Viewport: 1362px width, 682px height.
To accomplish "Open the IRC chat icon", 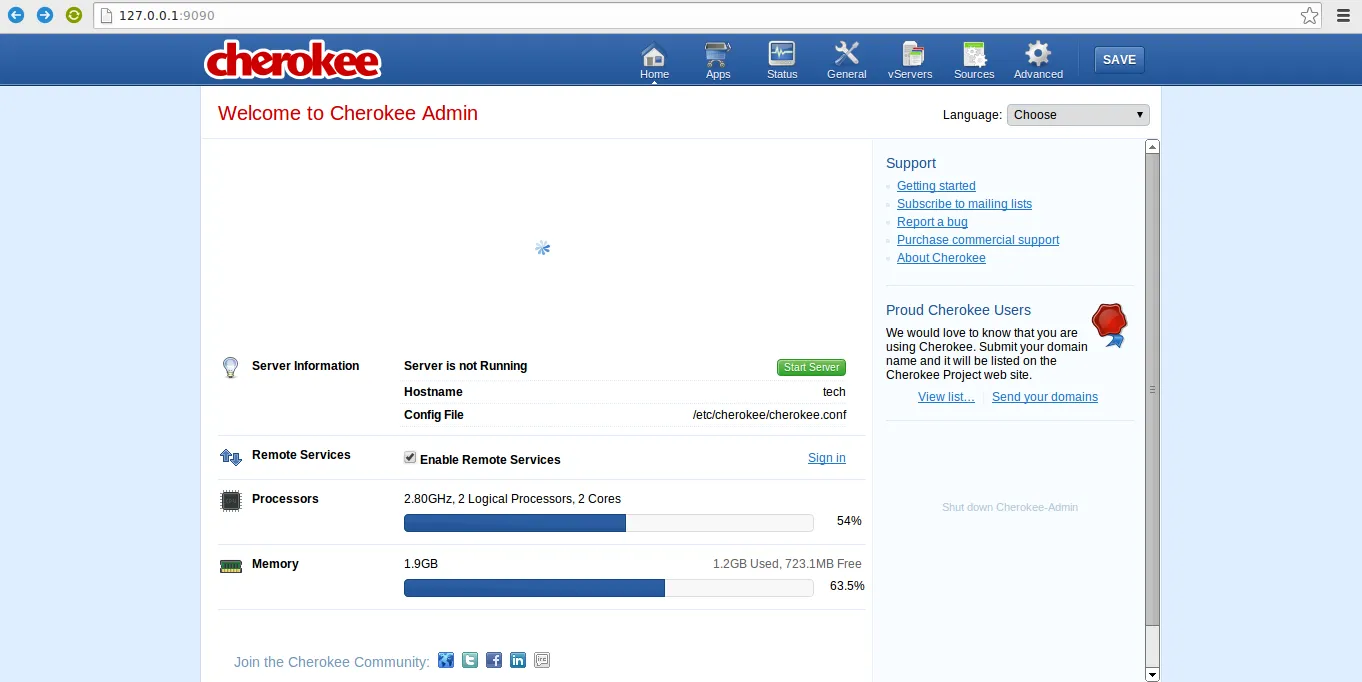I will coord(542,660).
